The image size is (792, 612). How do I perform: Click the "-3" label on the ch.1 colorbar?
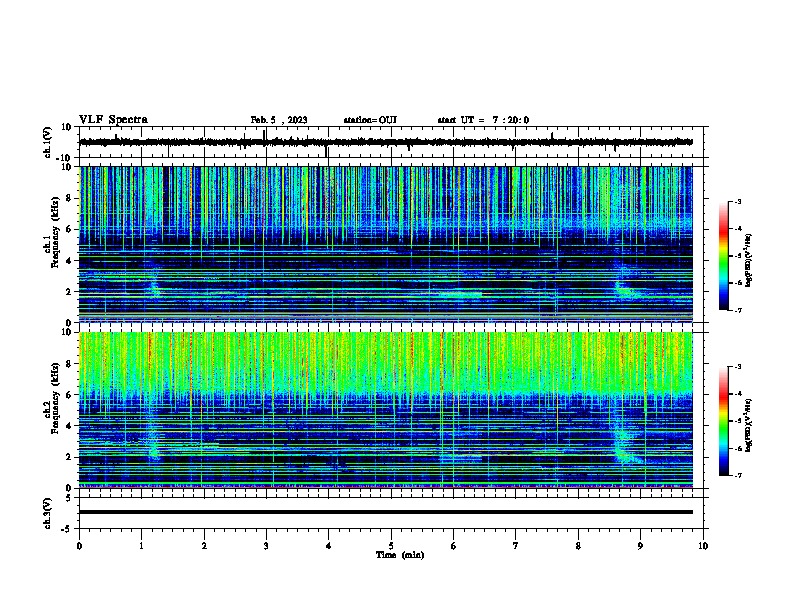(x=737, y=201)
